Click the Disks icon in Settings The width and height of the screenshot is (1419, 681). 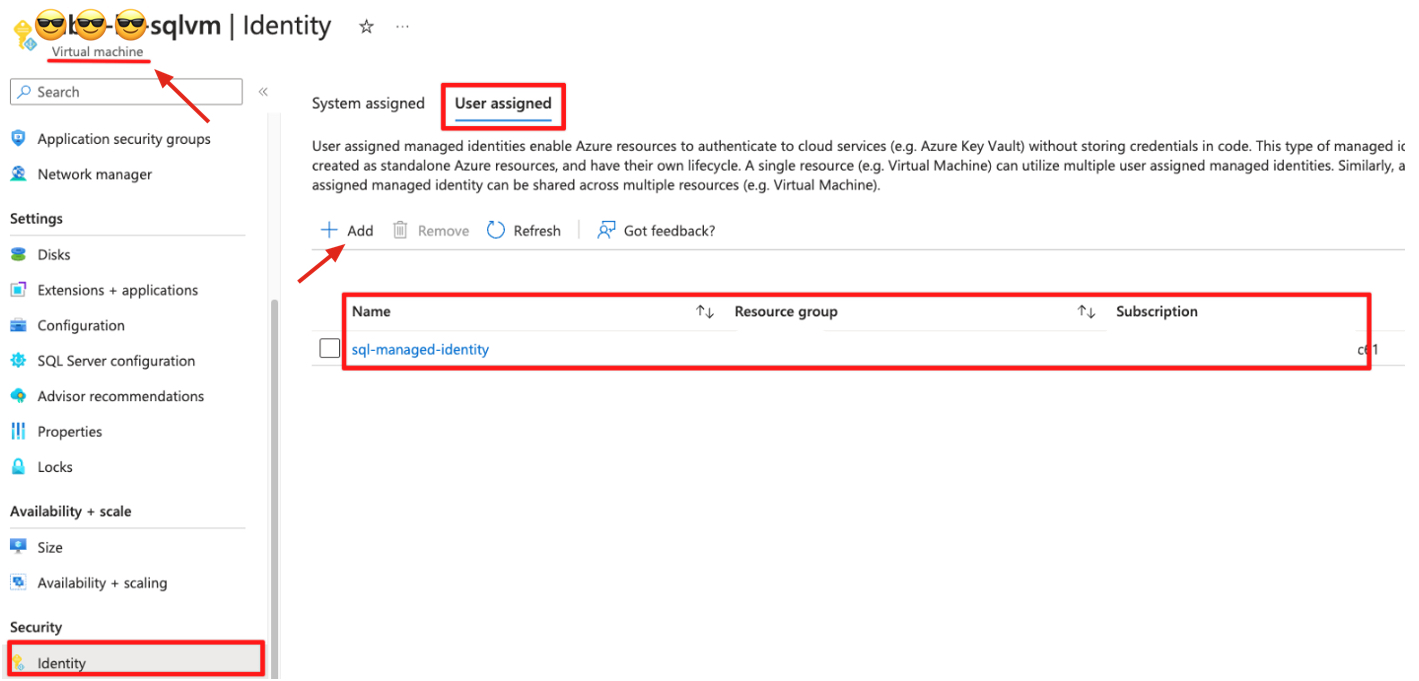[x=18, y=255]
